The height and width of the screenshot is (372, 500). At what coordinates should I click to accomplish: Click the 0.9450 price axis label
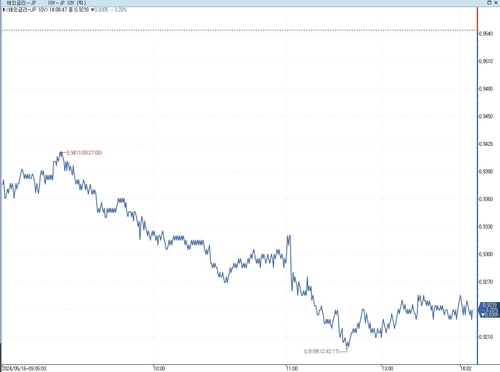(486, 116)
